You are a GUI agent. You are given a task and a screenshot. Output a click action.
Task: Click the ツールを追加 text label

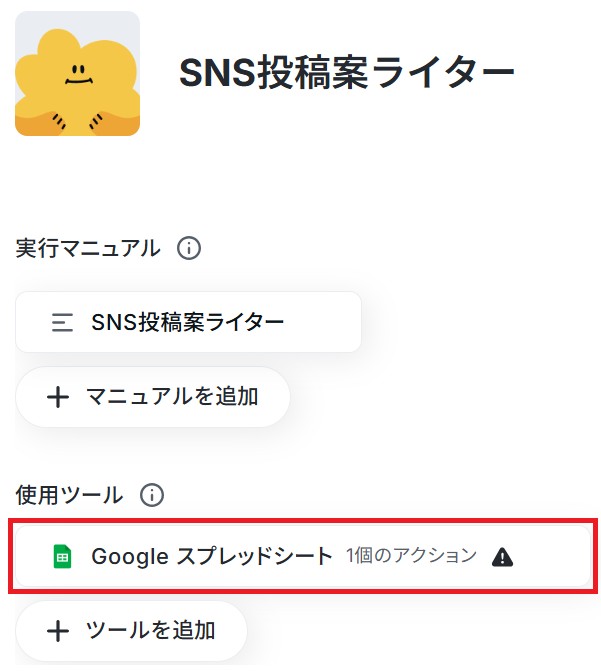[x=150, y=631]
